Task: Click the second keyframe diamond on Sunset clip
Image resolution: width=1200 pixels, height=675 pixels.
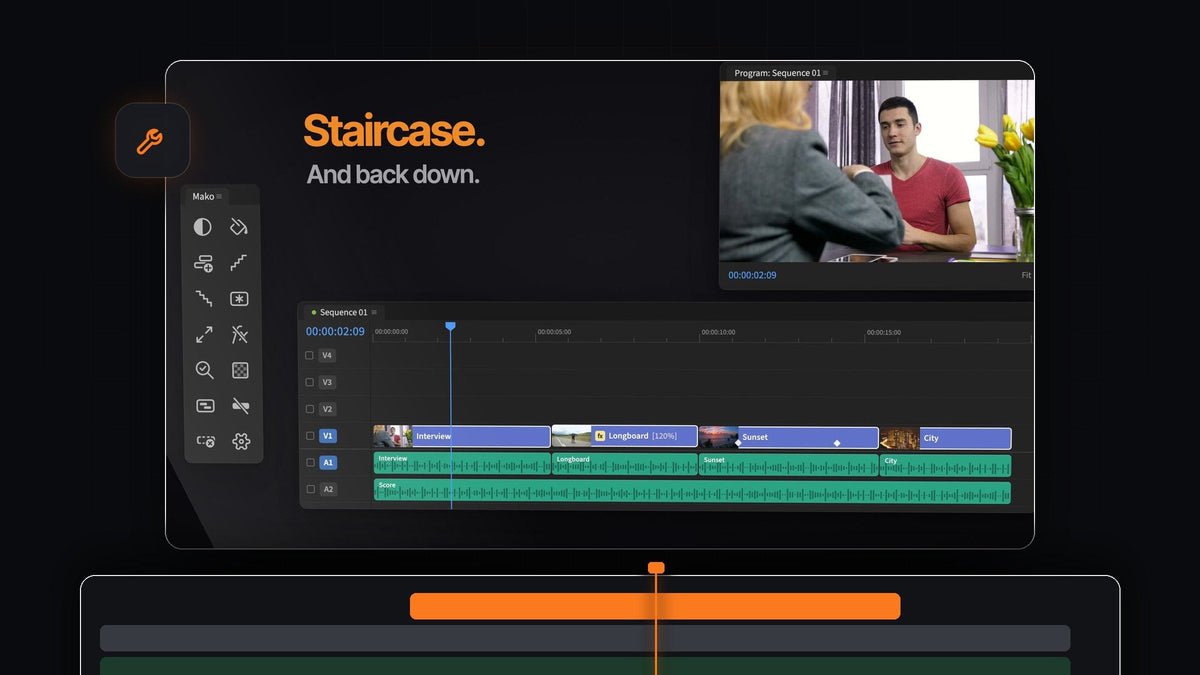Action: click(x=837, y=442)
